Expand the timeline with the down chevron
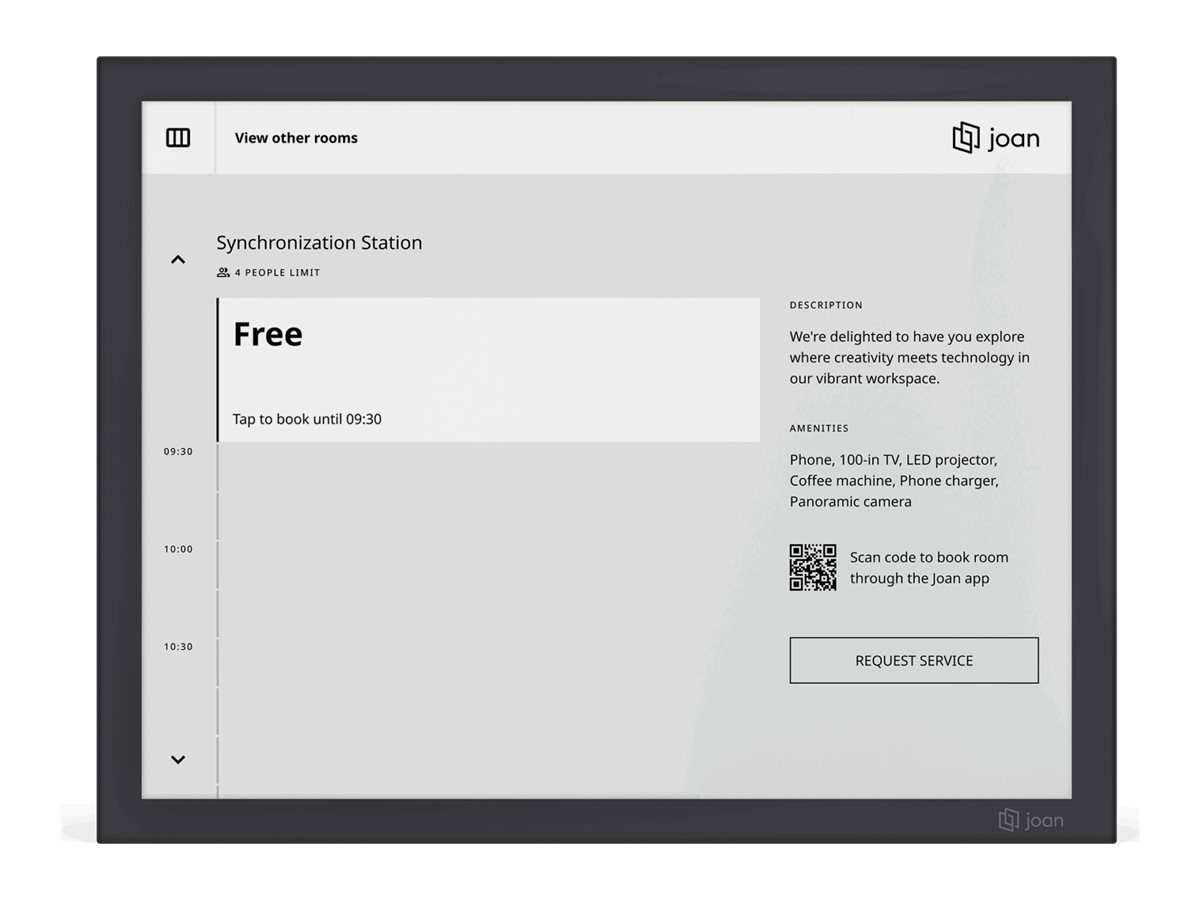 click(x=178, y=759)
